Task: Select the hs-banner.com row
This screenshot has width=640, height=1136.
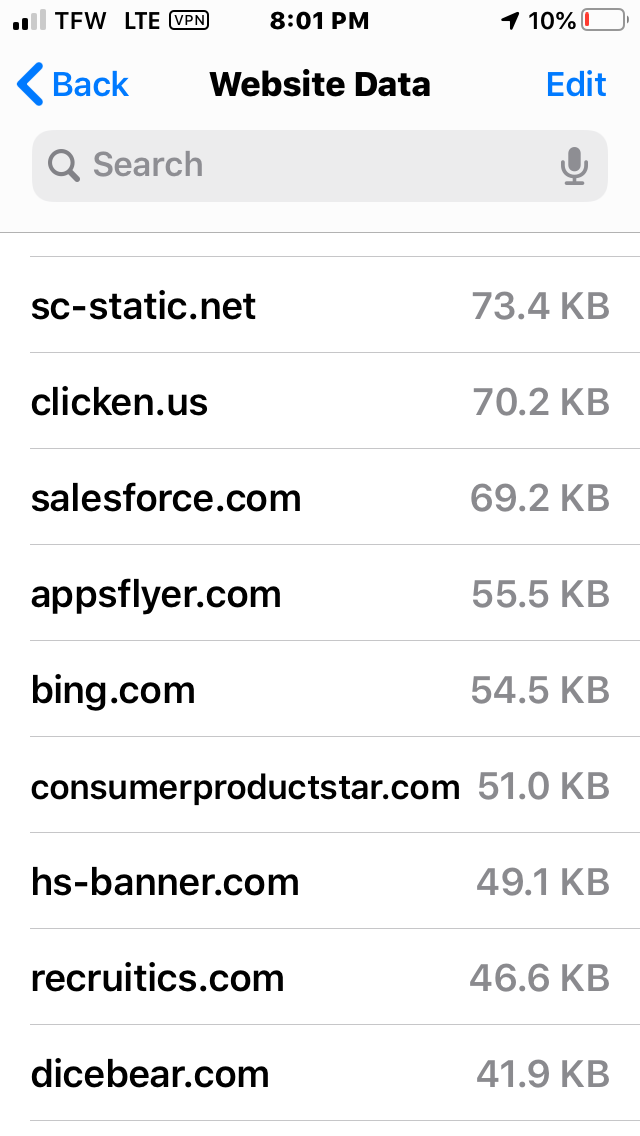Action: point(320,881)
